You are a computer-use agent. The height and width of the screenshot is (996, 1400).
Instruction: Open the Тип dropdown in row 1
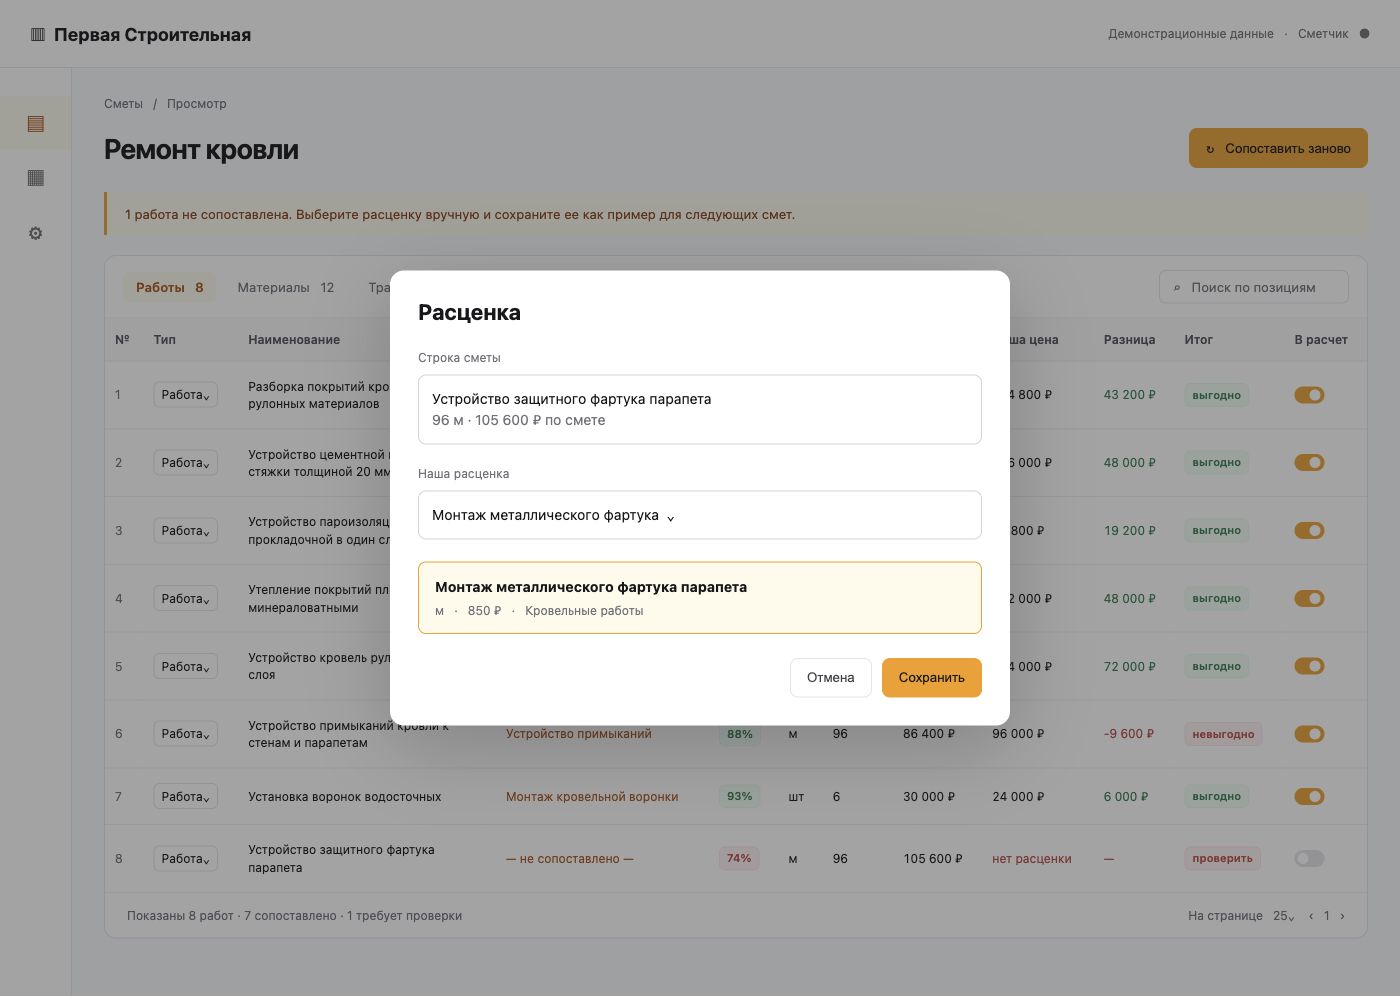tap(185, 395)
